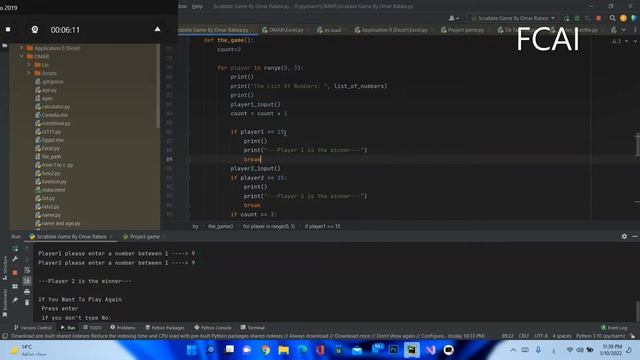Click the red Stop icon in toolbar
The height and width of the screenshot is (360, 640).
point(598,18)
